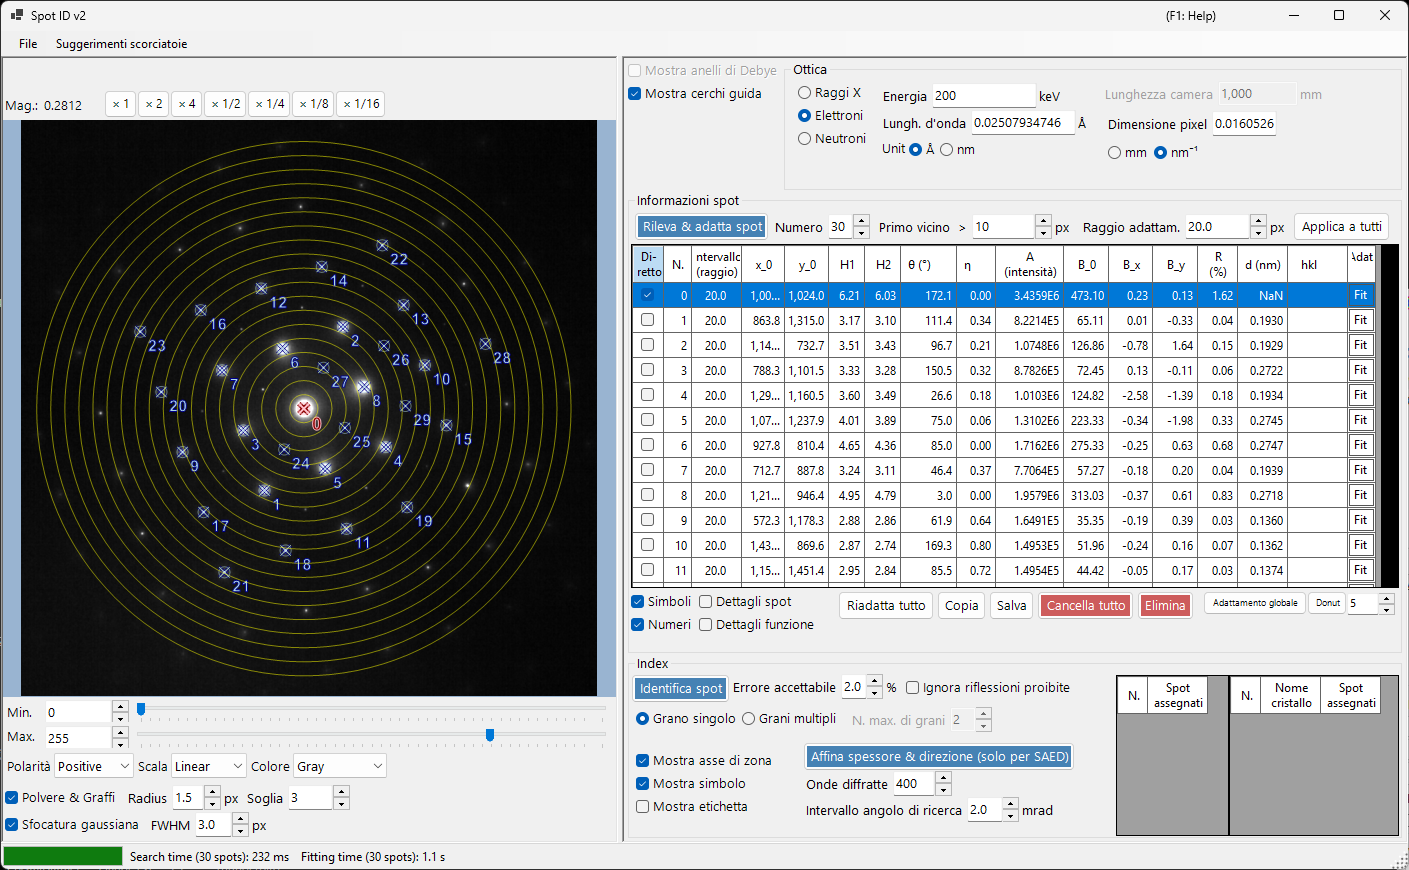
Task: Select the Raggi X radio option
Action: pos(804,93)
